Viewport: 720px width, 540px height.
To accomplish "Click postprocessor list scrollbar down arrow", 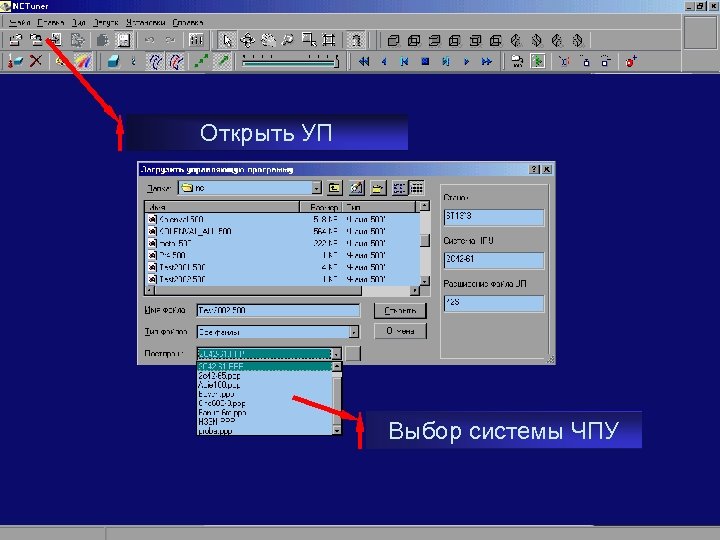I will pyautogui.click(x=337, y=430).
